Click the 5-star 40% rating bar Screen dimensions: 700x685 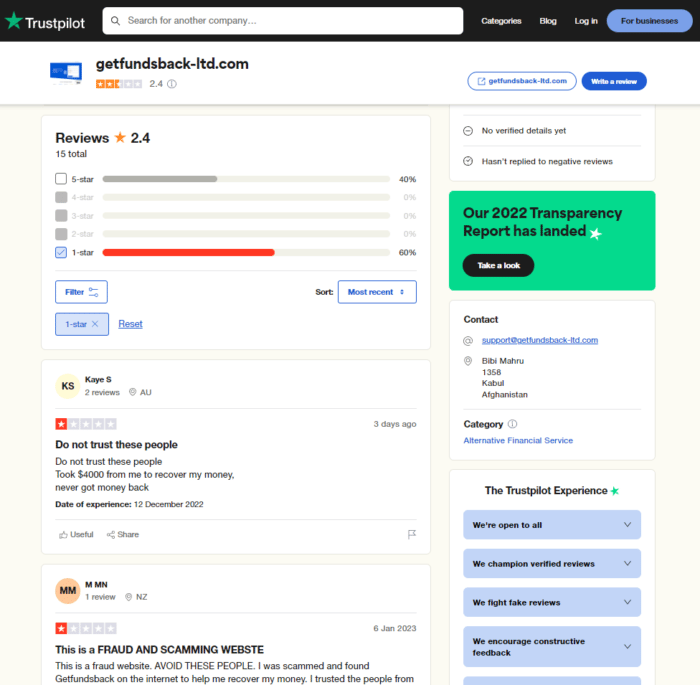point(246,179)
